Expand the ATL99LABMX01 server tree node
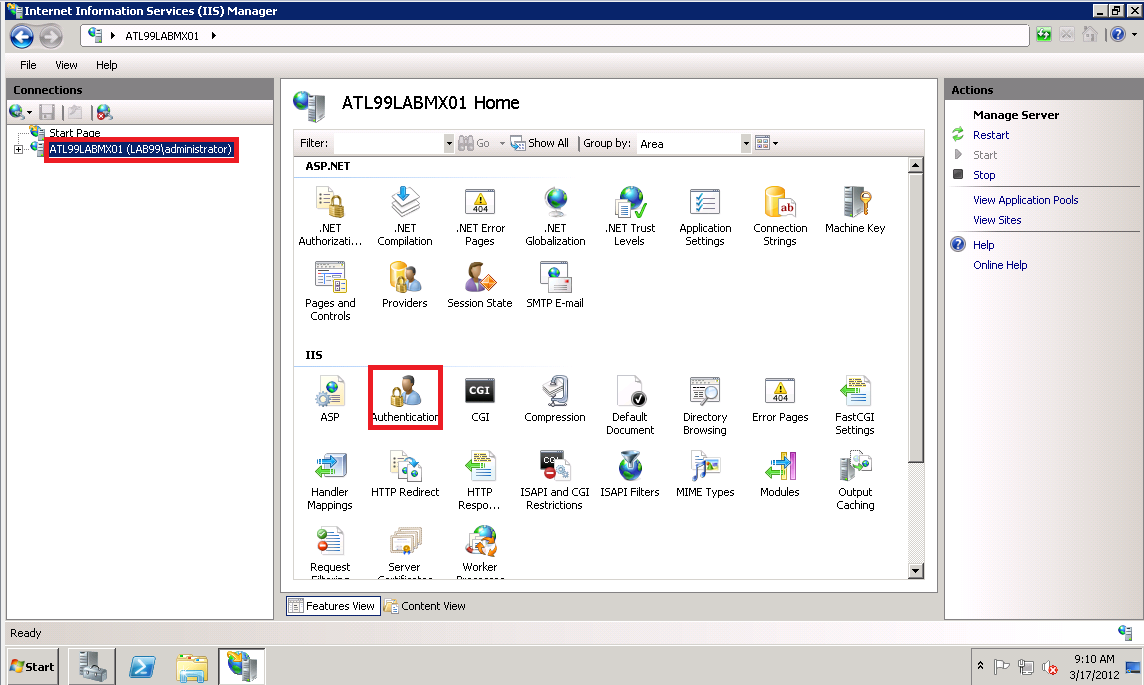Viewport: 1144px width, 685px height. pos(18,150)
